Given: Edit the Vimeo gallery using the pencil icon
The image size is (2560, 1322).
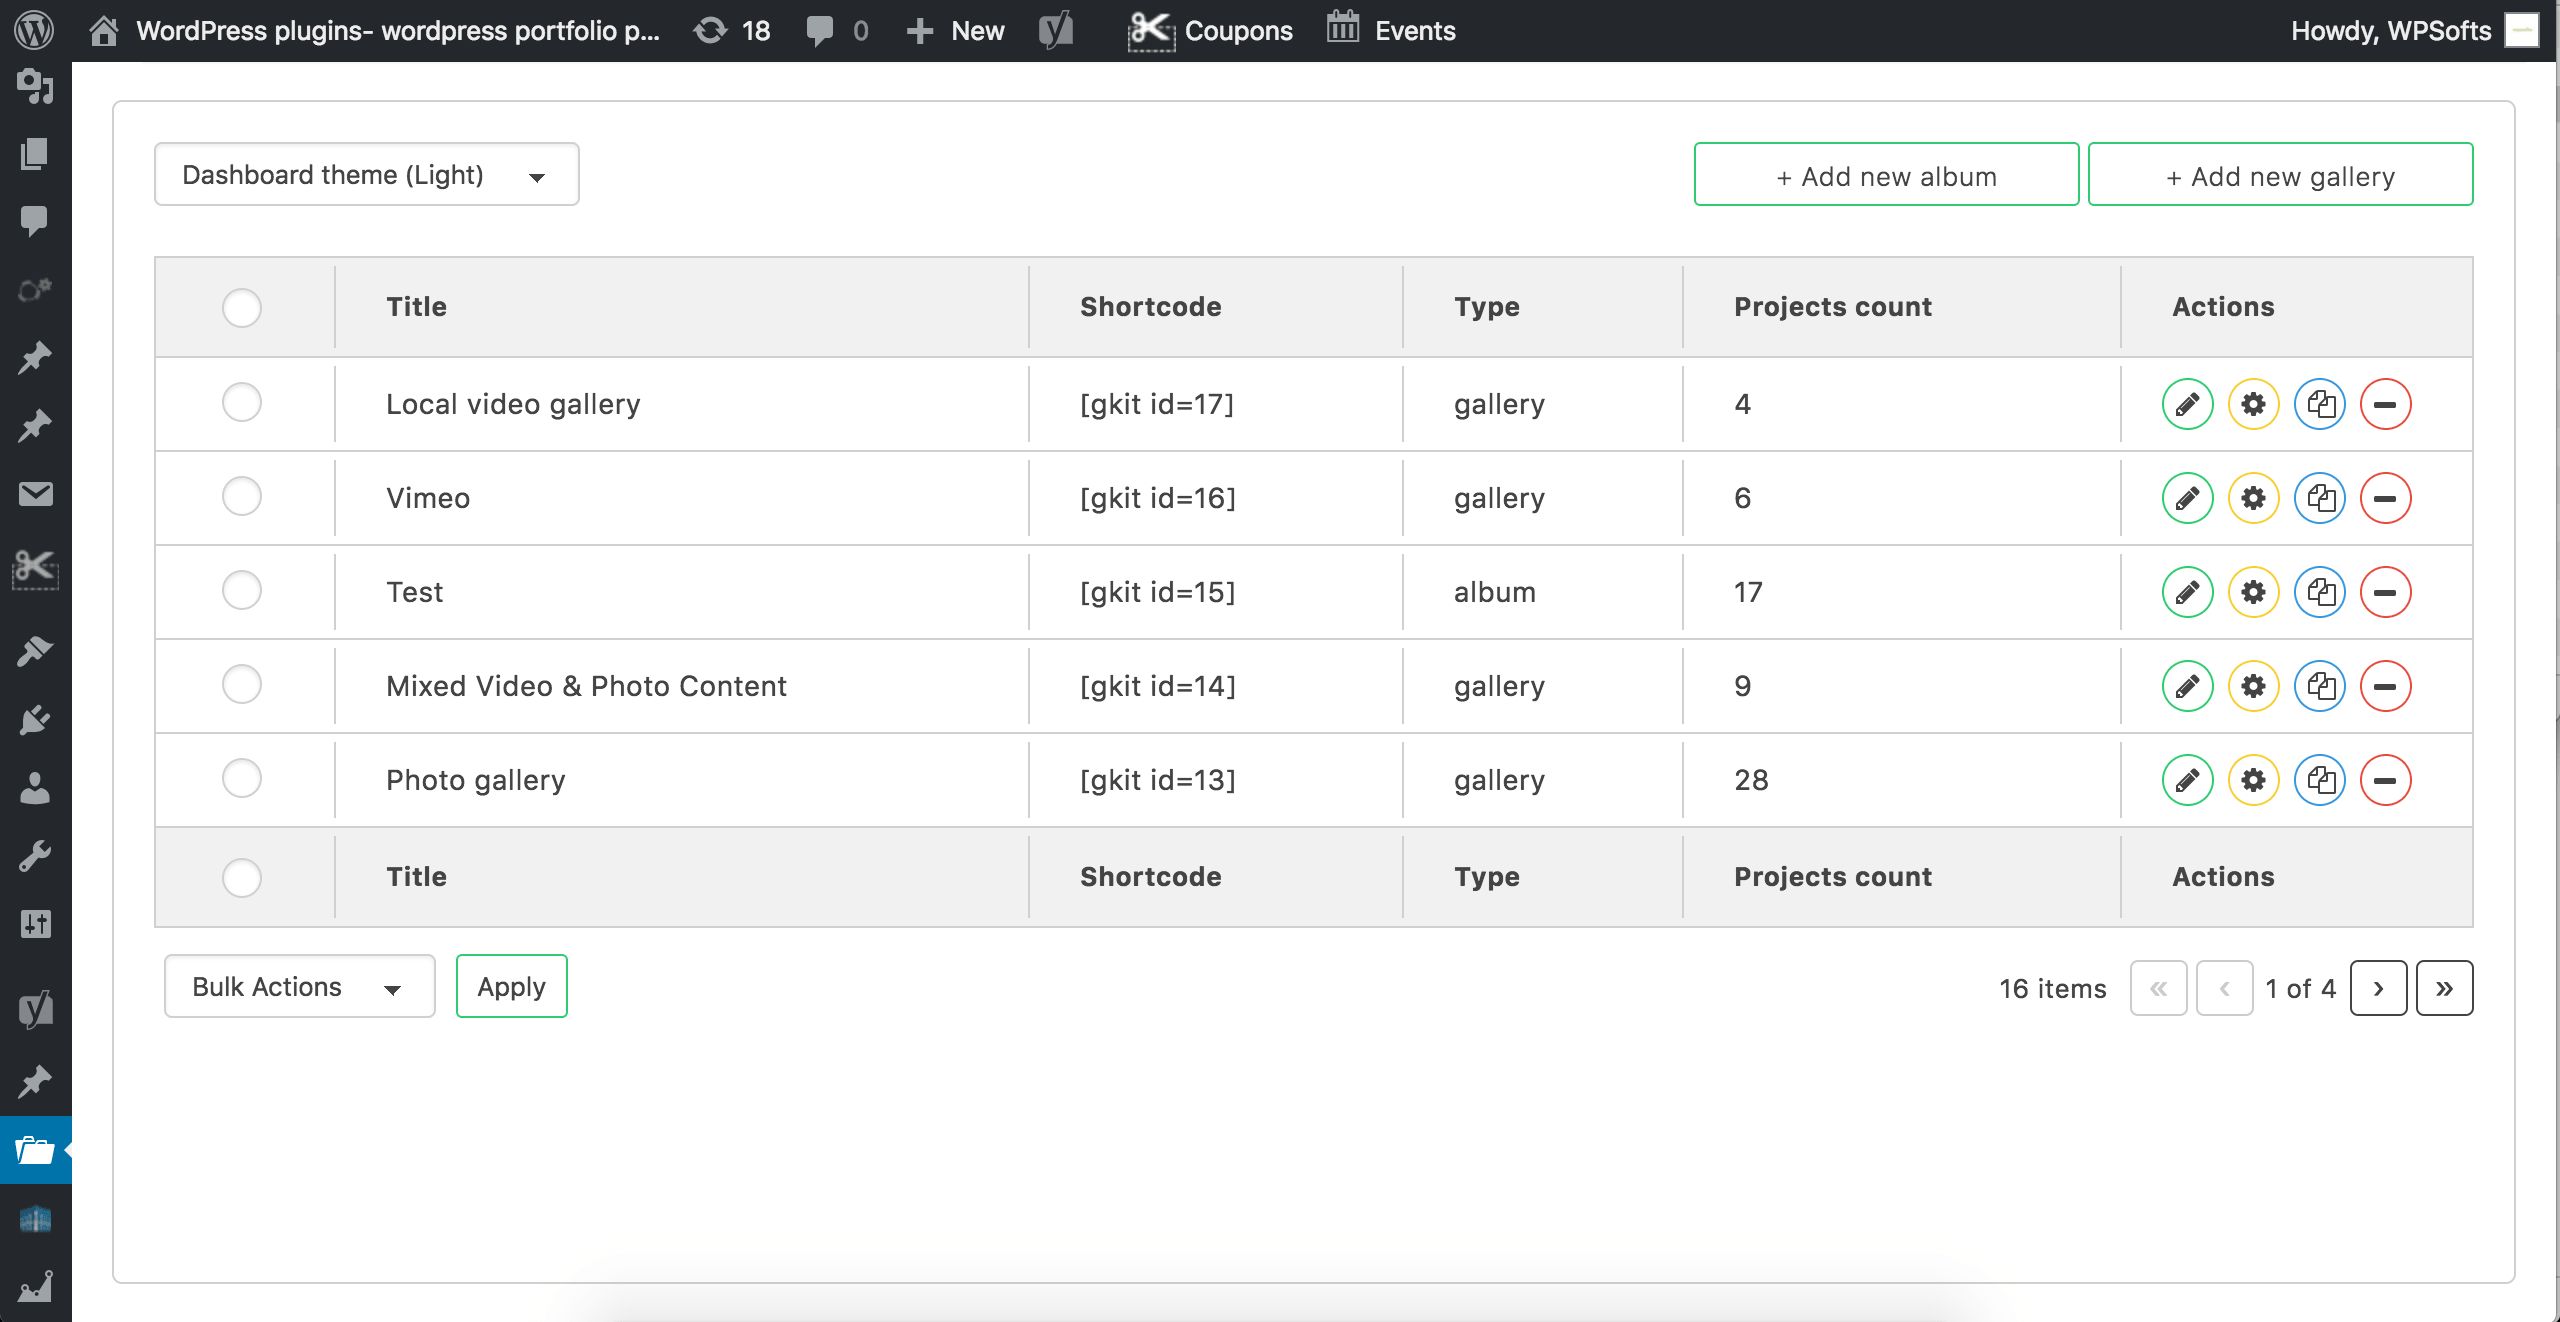Looking at the screenshot, I should click(x=2187, y=497).
